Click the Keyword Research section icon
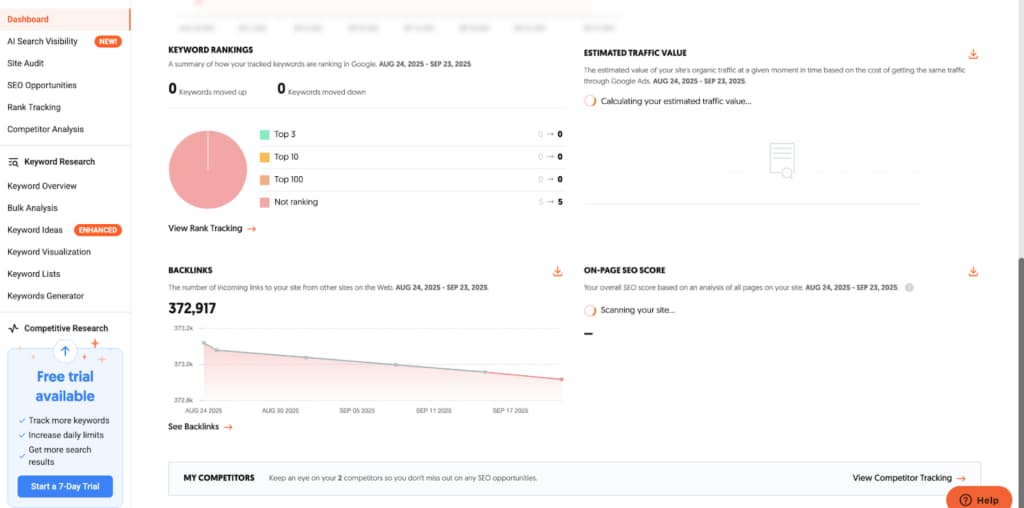The image size is (1024, 508). [13, 162]
